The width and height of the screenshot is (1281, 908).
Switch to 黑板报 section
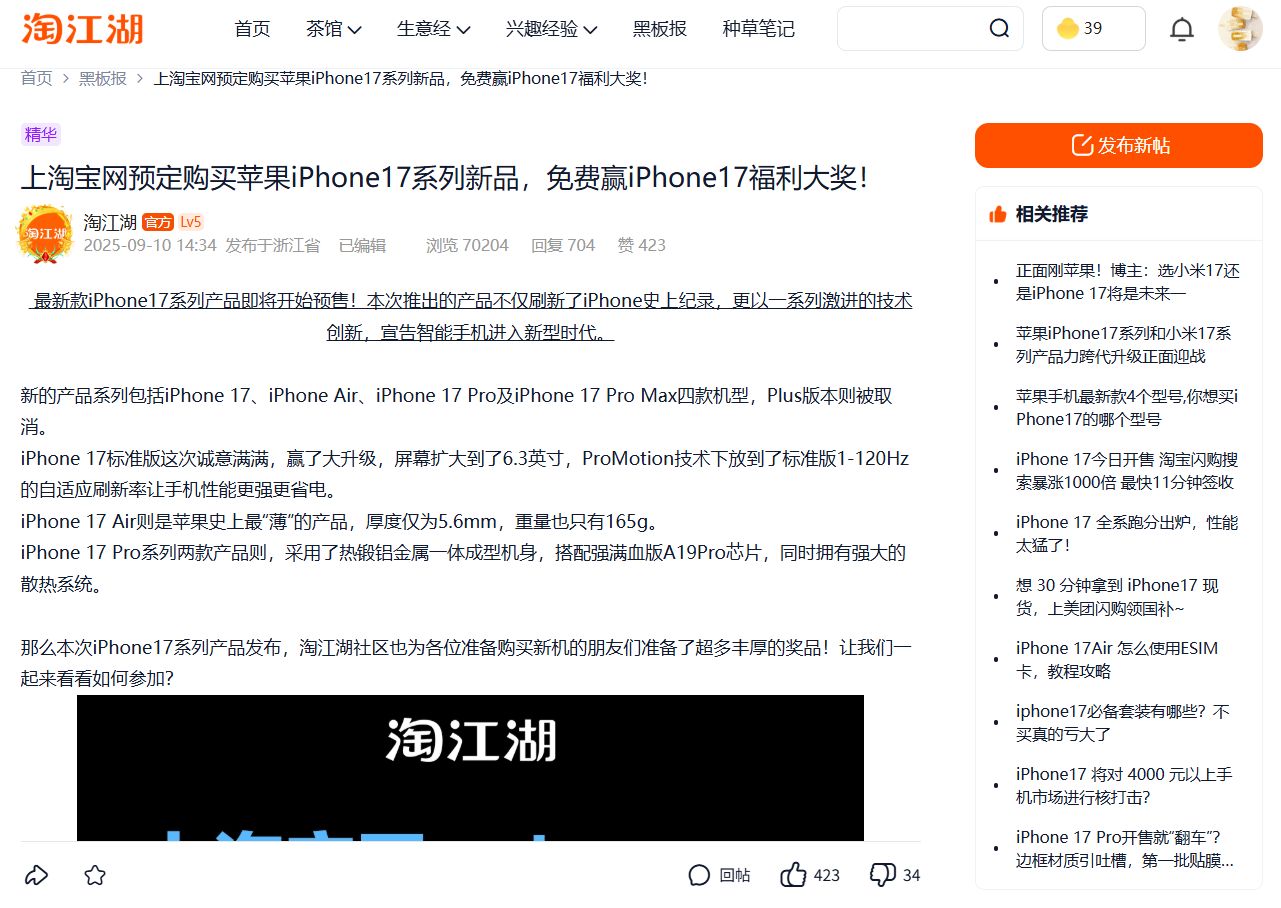pyautogui.click(x=658, y=29)
